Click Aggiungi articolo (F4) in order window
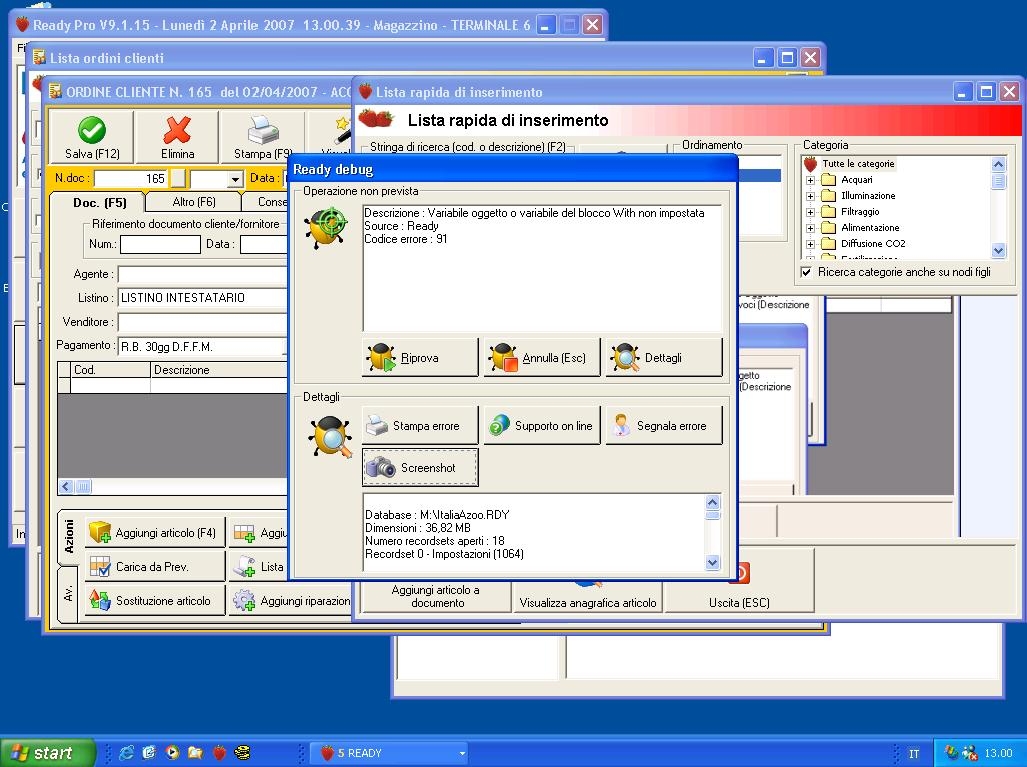Viewport: 1027px width, 767px height. coord(155,533)
